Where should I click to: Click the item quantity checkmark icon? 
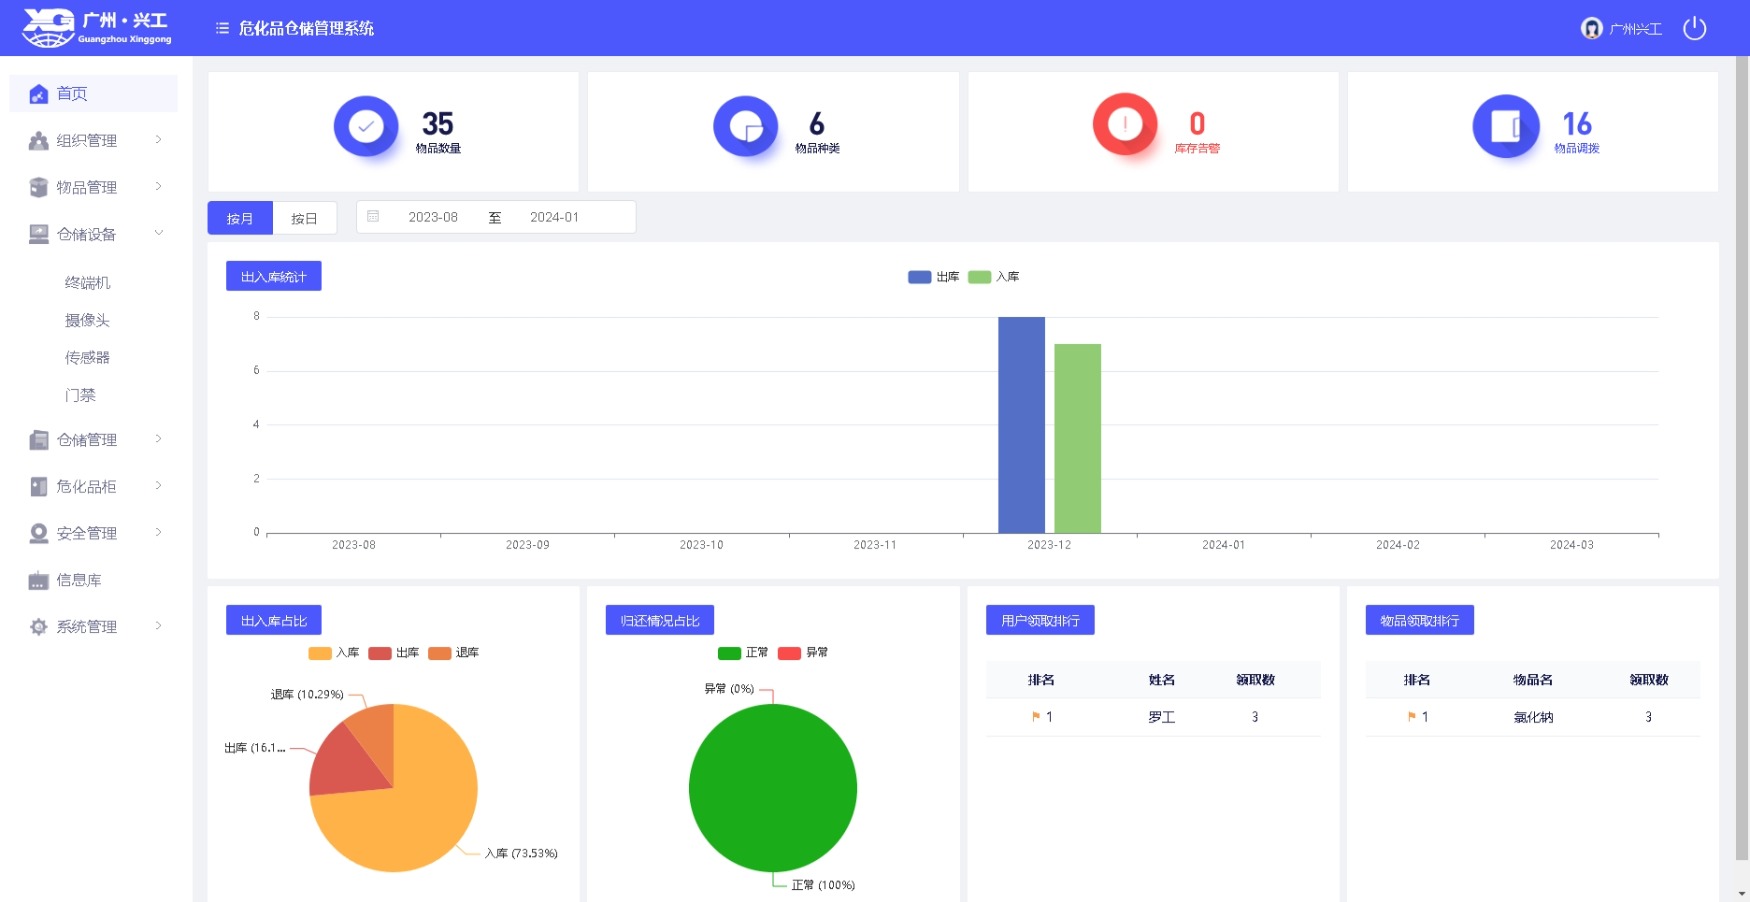[365, 126]
